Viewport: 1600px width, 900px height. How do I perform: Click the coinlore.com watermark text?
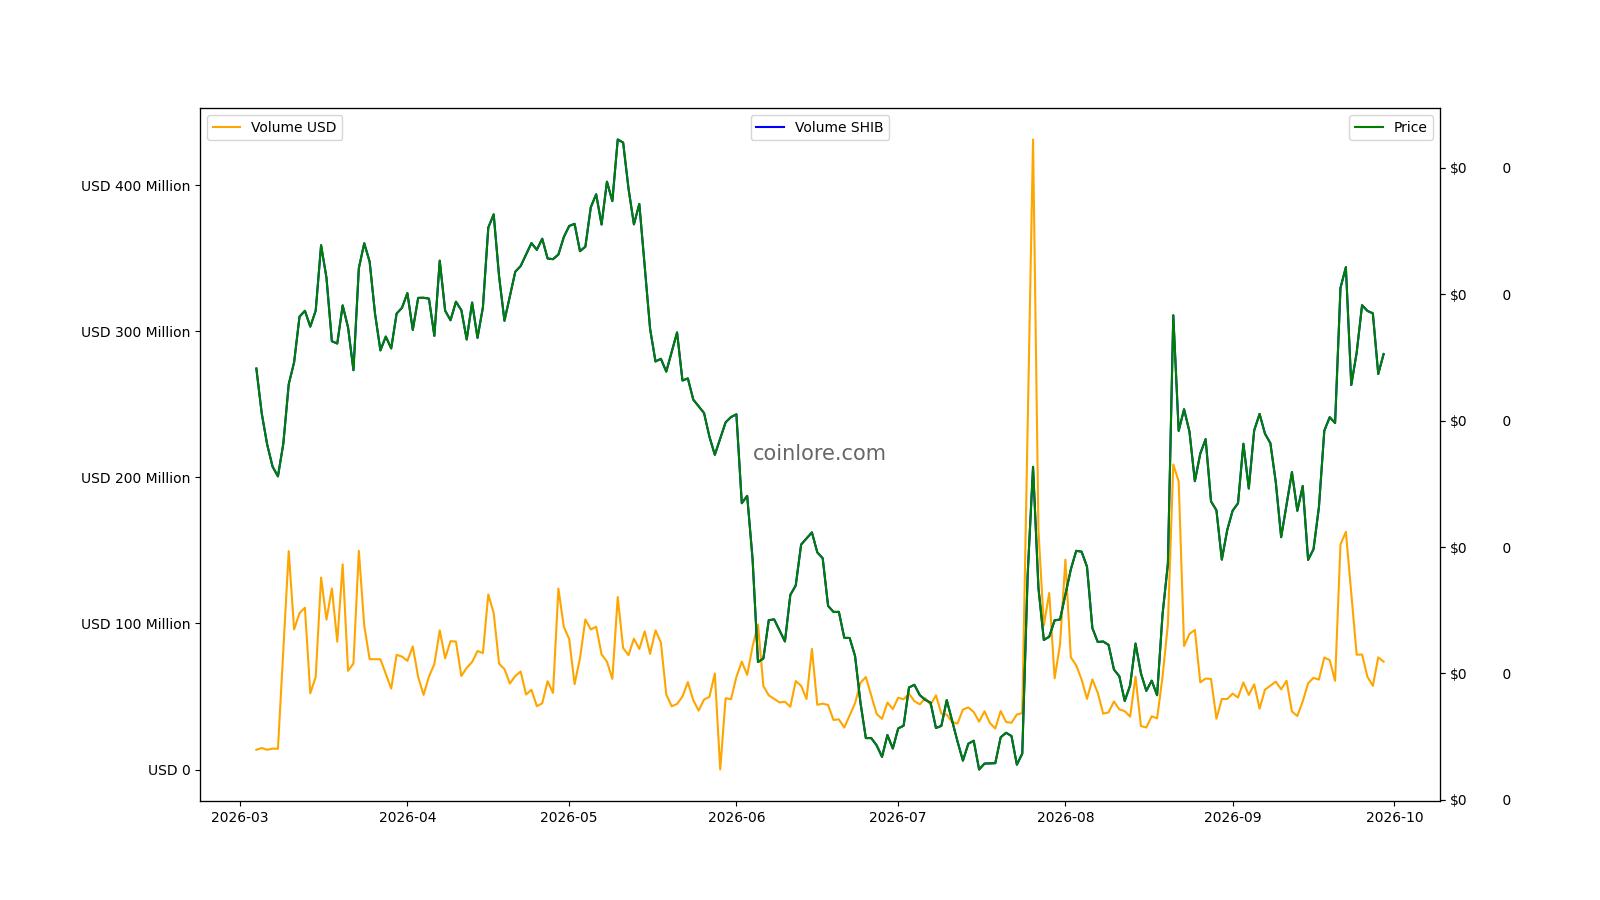click(819, 453)
